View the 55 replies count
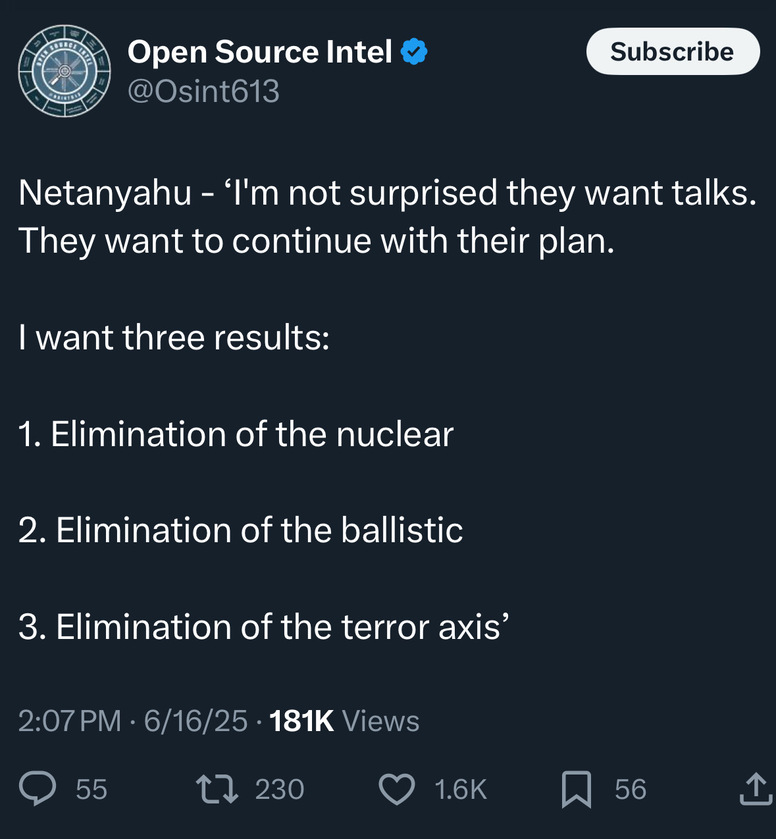The image size is (776, 839). (x=92, y=789)
